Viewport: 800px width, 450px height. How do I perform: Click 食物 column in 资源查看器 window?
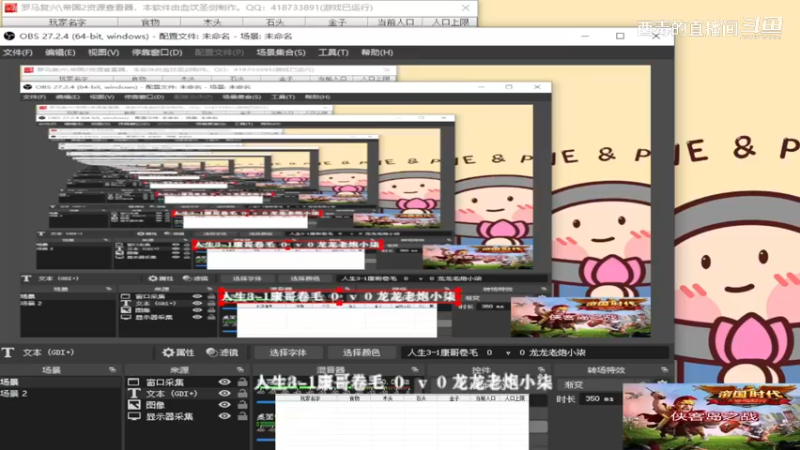pos(149,22)
